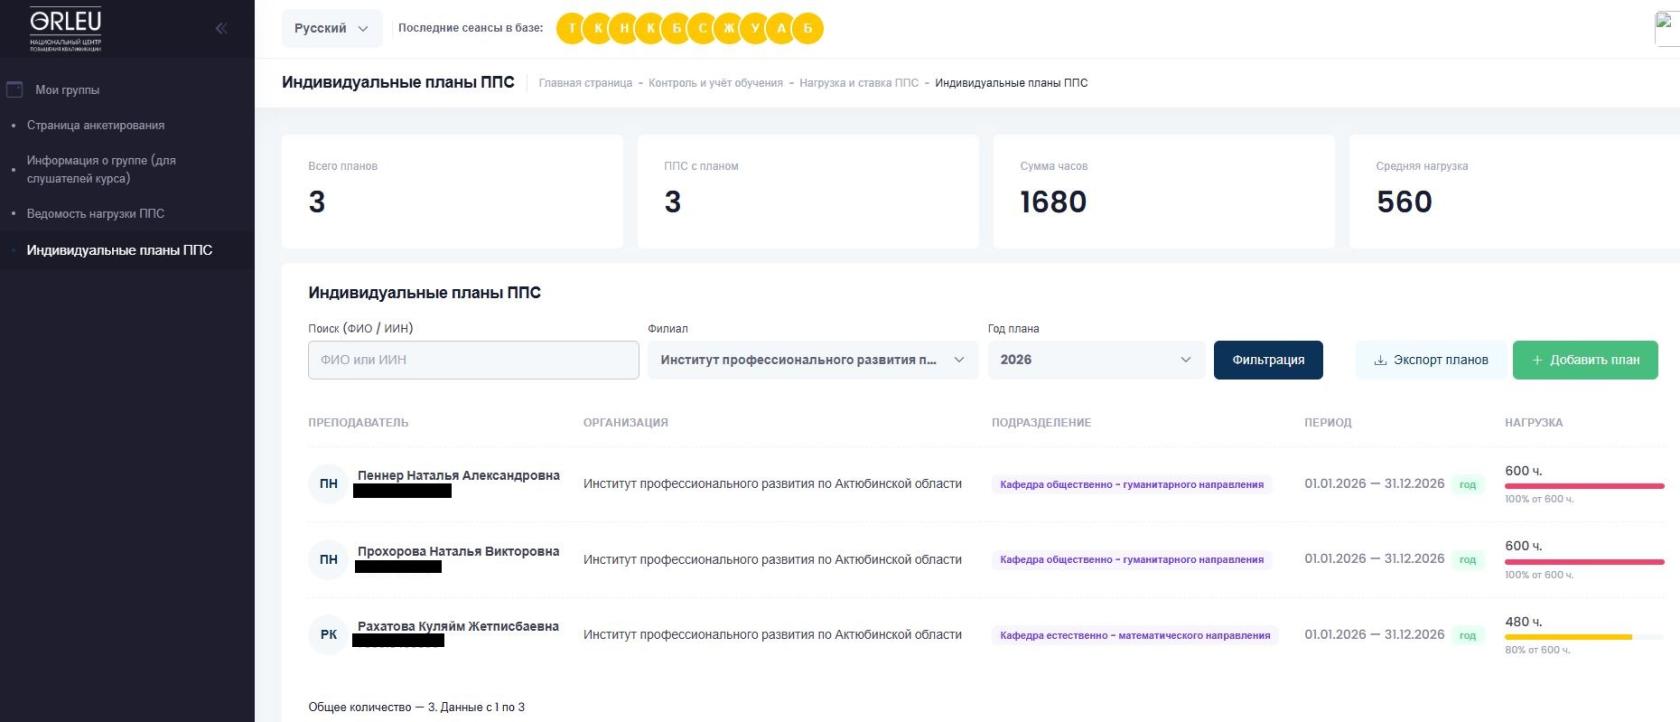
Task: Open Мои группы in the sidebar
Action: tap(67, 90)
